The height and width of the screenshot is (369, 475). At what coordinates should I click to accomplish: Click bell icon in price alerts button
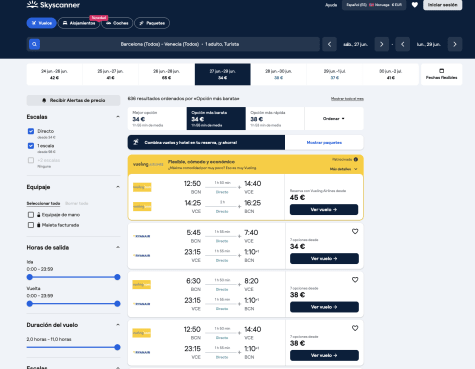coord(44,100)
